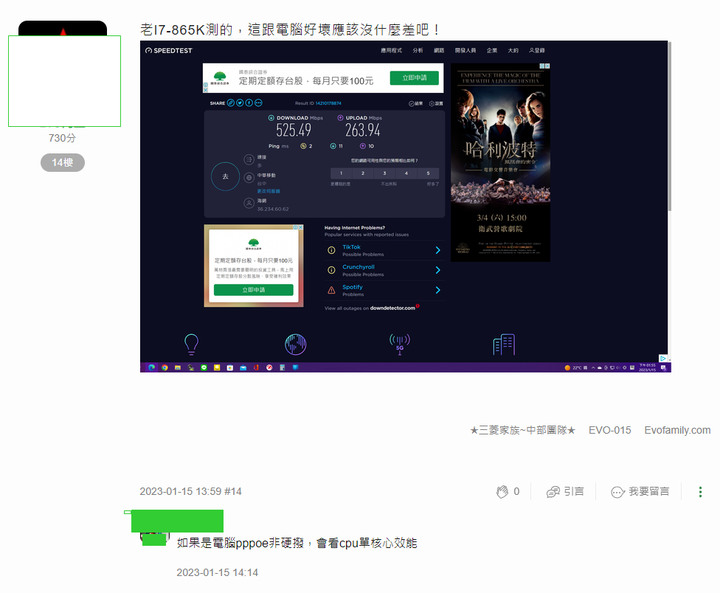The image size is (720, 593).
Task: Open the green three-dot post options menu
Action: pyautogui.click(x=700, y=492)
